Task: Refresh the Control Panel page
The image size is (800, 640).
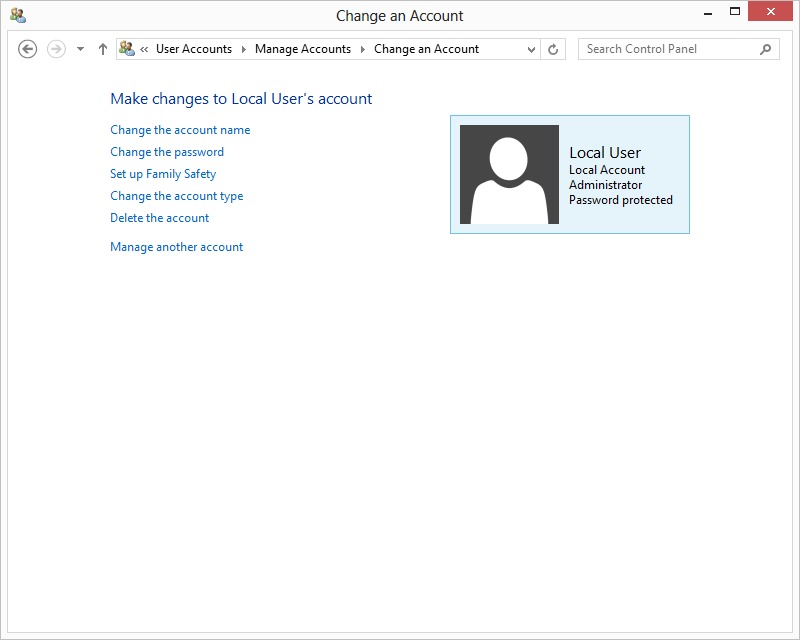Action: [554, 49]
